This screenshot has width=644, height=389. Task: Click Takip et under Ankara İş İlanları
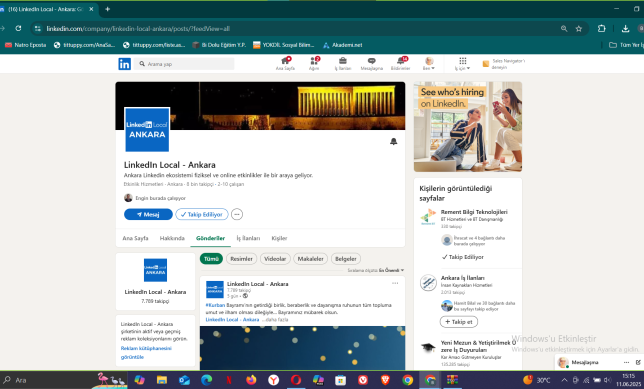(459, 322)
